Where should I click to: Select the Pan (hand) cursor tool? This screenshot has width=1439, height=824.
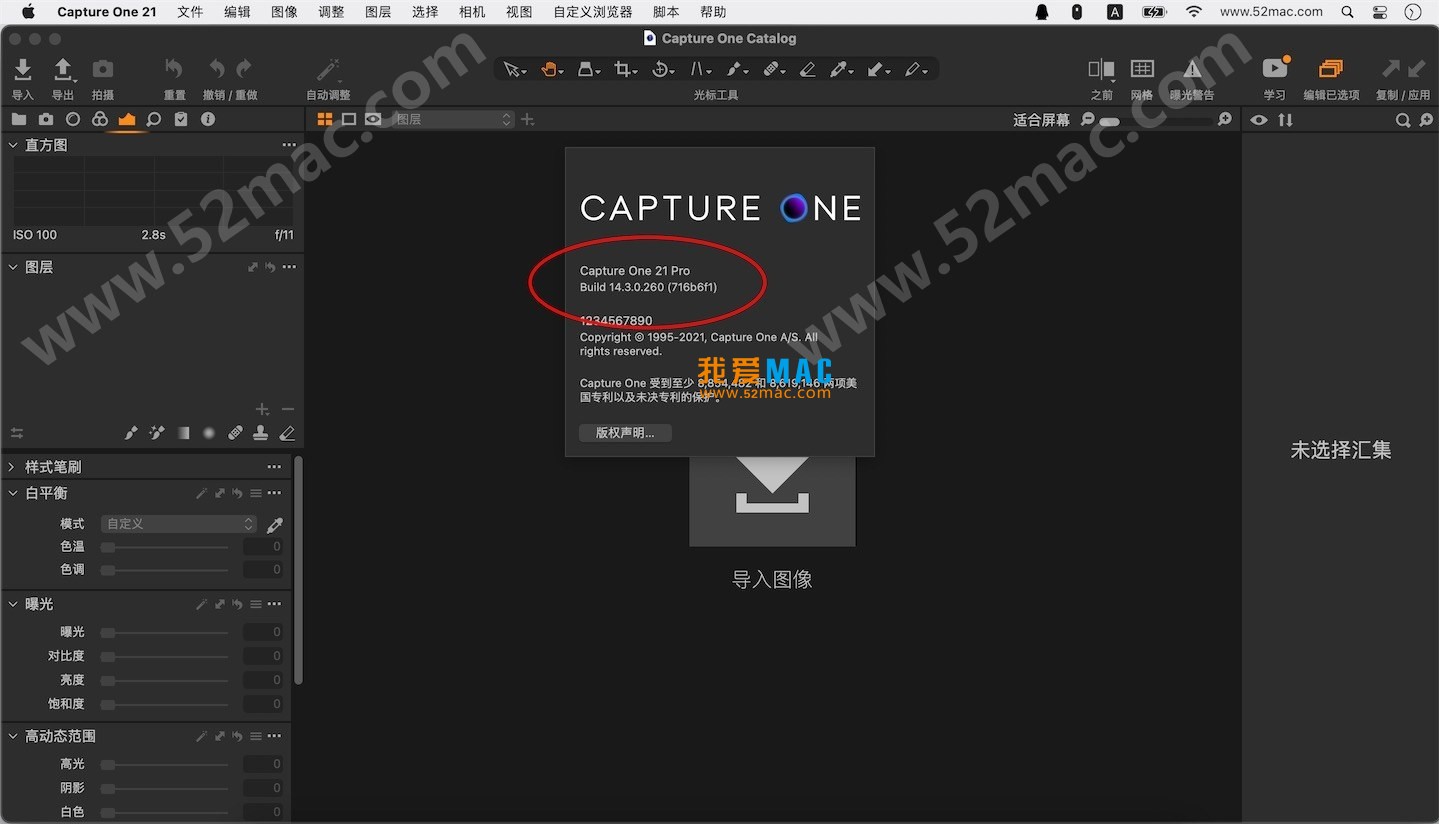click(x=549, y=69)
